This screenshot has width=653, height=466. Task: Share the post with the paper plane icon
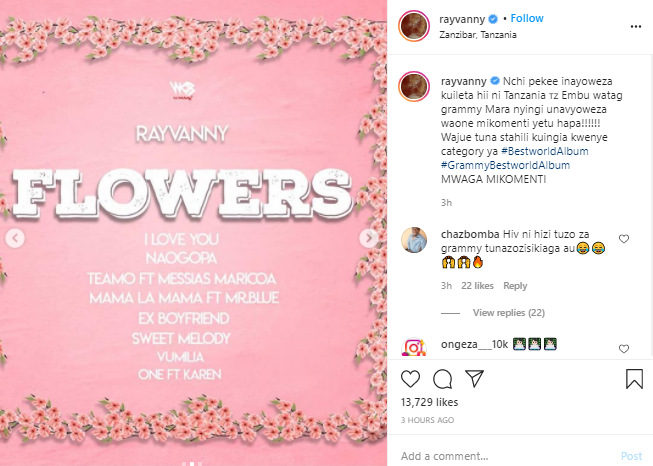click(x=476, y=379)
